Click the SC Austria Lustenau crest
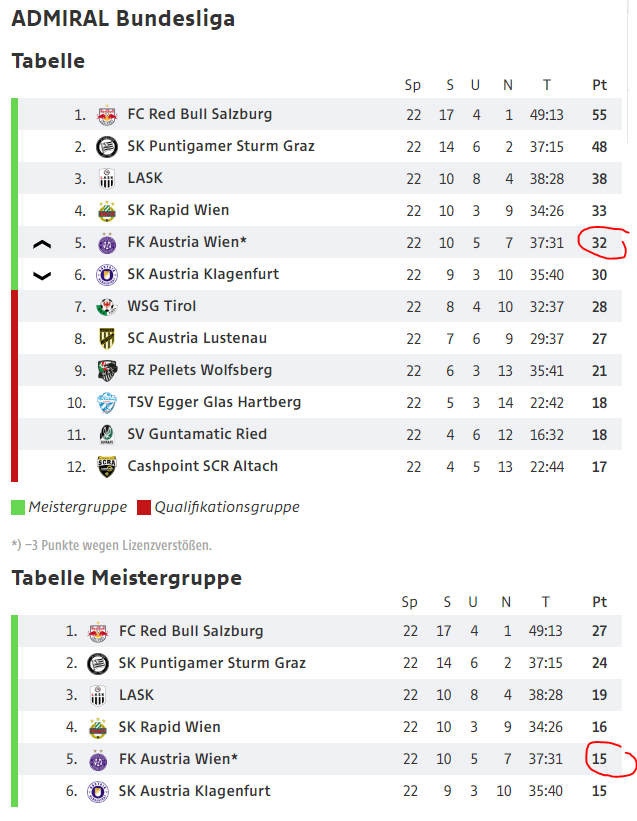 107,338
